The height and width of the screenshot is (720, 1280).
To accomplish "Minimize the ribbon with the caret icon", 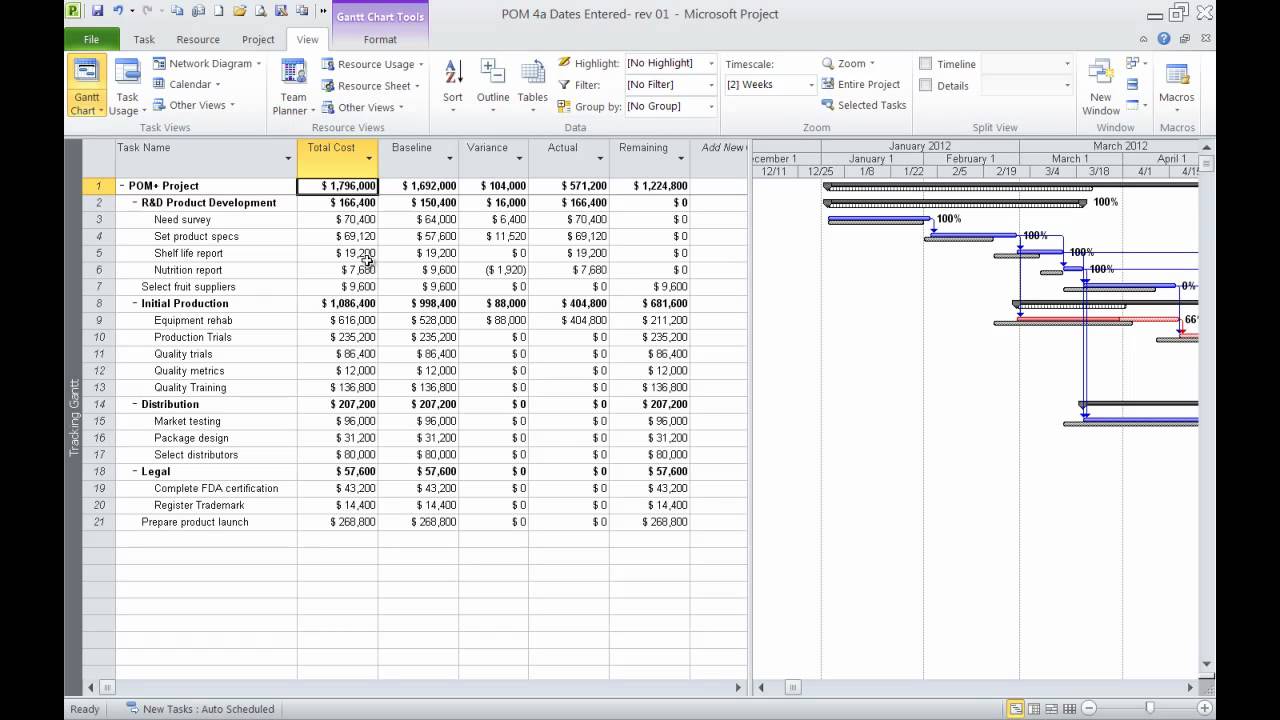I will 1144,39.
